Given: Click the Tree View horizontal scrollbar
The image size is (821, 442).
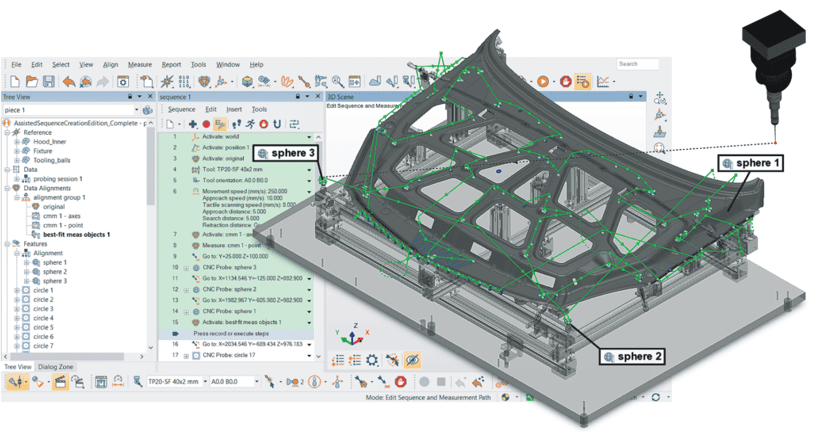Looking at the screenshot, I should click(x=68, y=357).
